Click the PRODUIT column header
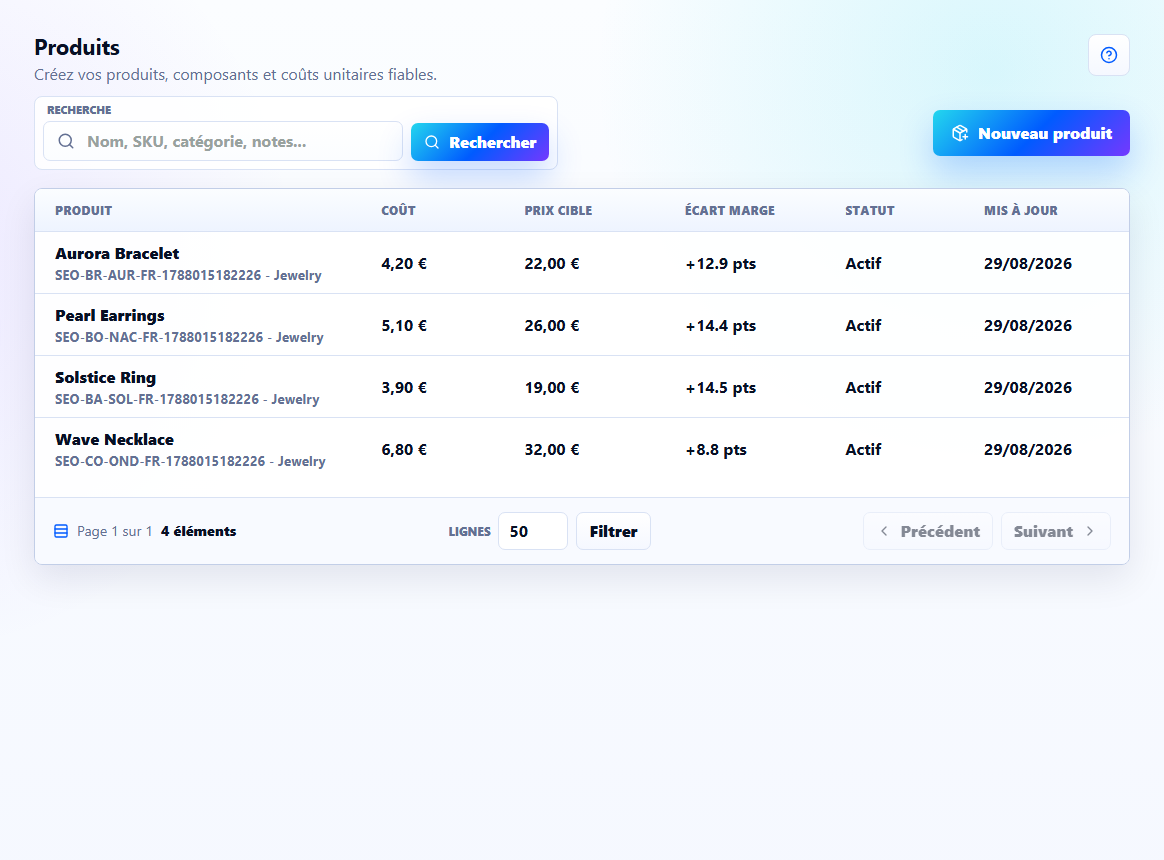Image resolution: width=1164 pixels, height=860 pixels. (83, 211)
